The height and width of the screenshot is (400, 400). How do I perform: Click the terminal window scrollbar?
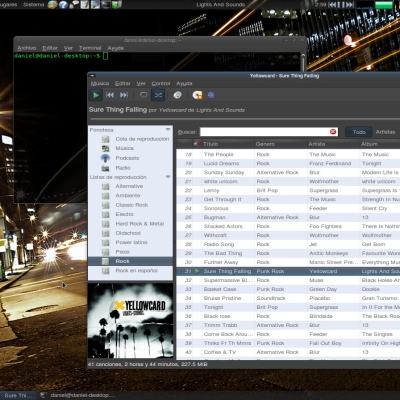coord(303,62)
